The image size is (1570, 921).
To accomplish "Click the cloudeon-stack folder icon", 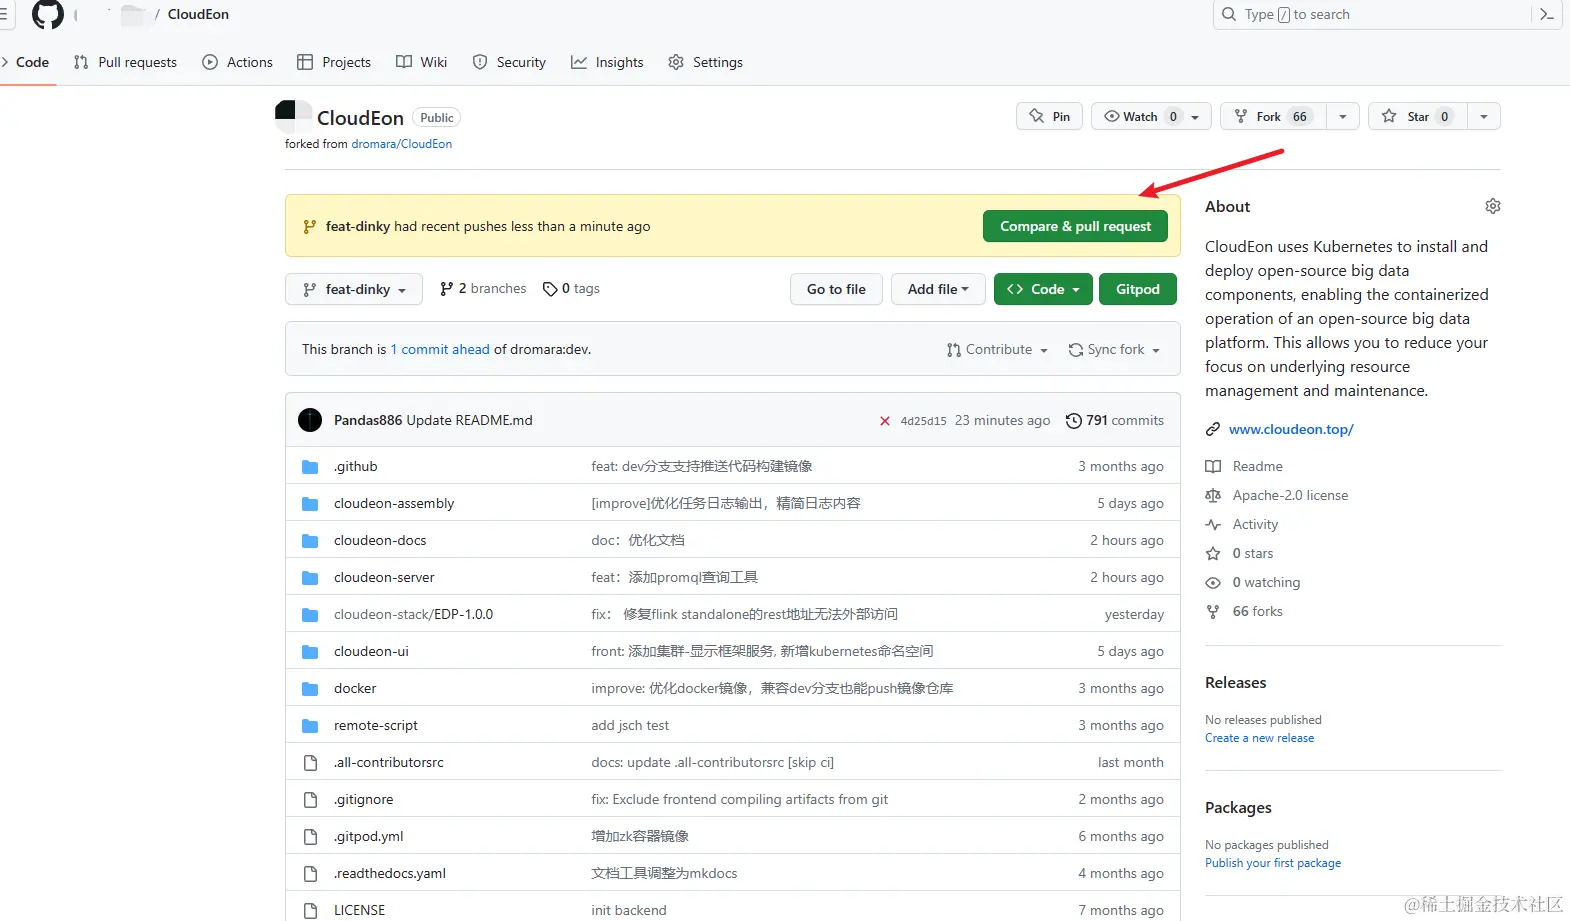I will pyautogui.click(x=310, y=615).
